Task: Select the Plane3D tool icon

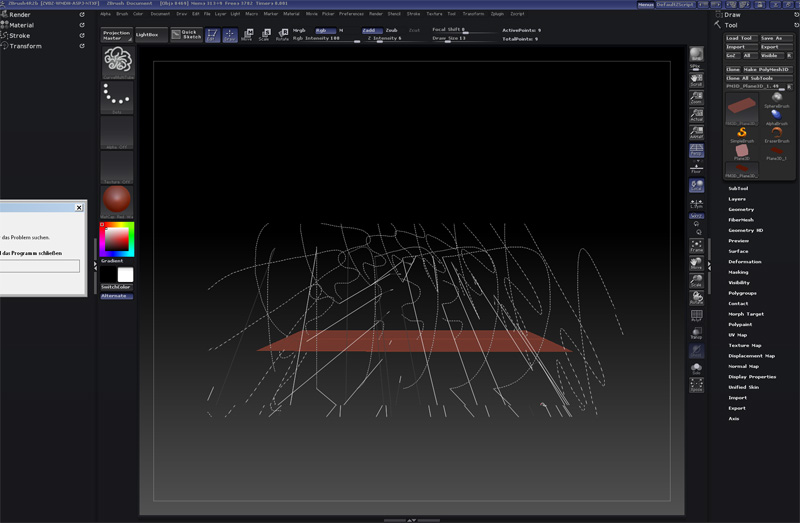Action: [742, 152]
